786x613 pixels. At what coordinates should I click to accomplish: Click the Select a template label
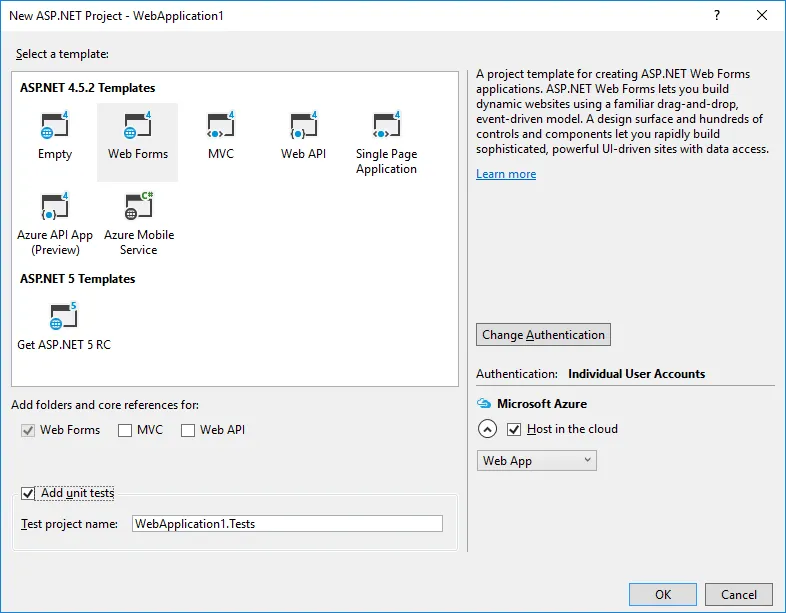coord(62,54)
